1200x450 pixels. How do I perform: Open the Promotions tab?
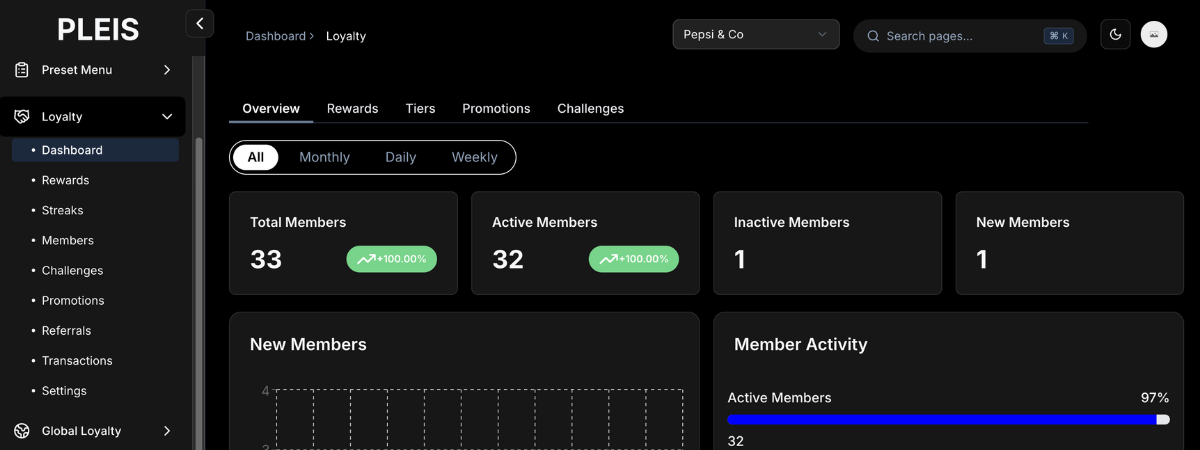click(496, 108)
